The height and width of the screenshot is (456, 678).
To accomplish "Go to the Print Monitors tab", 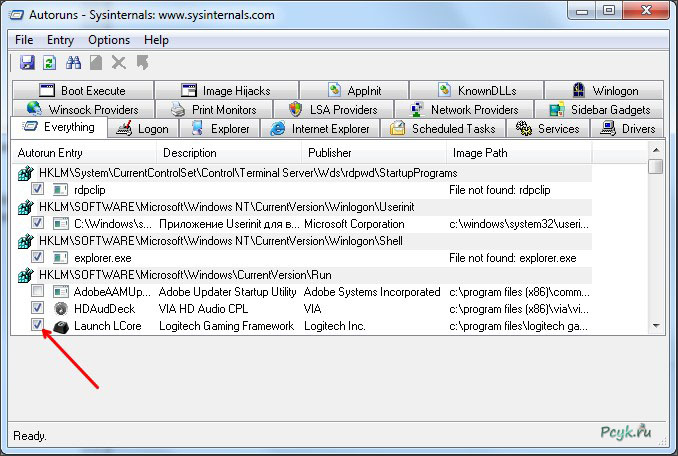I will (x=214, y=109).
